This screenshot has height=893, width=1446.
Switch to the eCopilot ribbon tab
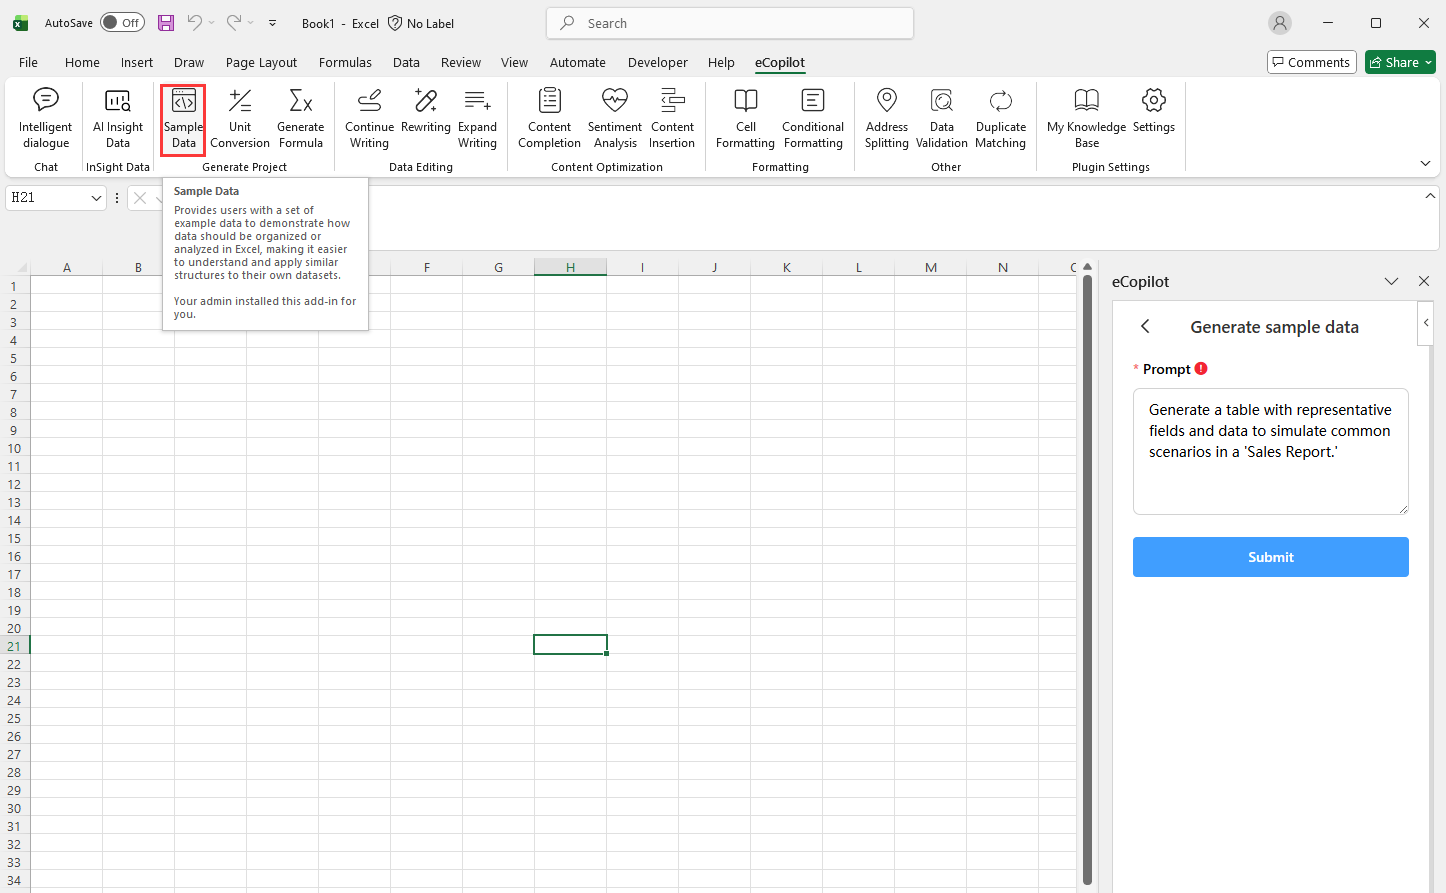click(779, 62)
